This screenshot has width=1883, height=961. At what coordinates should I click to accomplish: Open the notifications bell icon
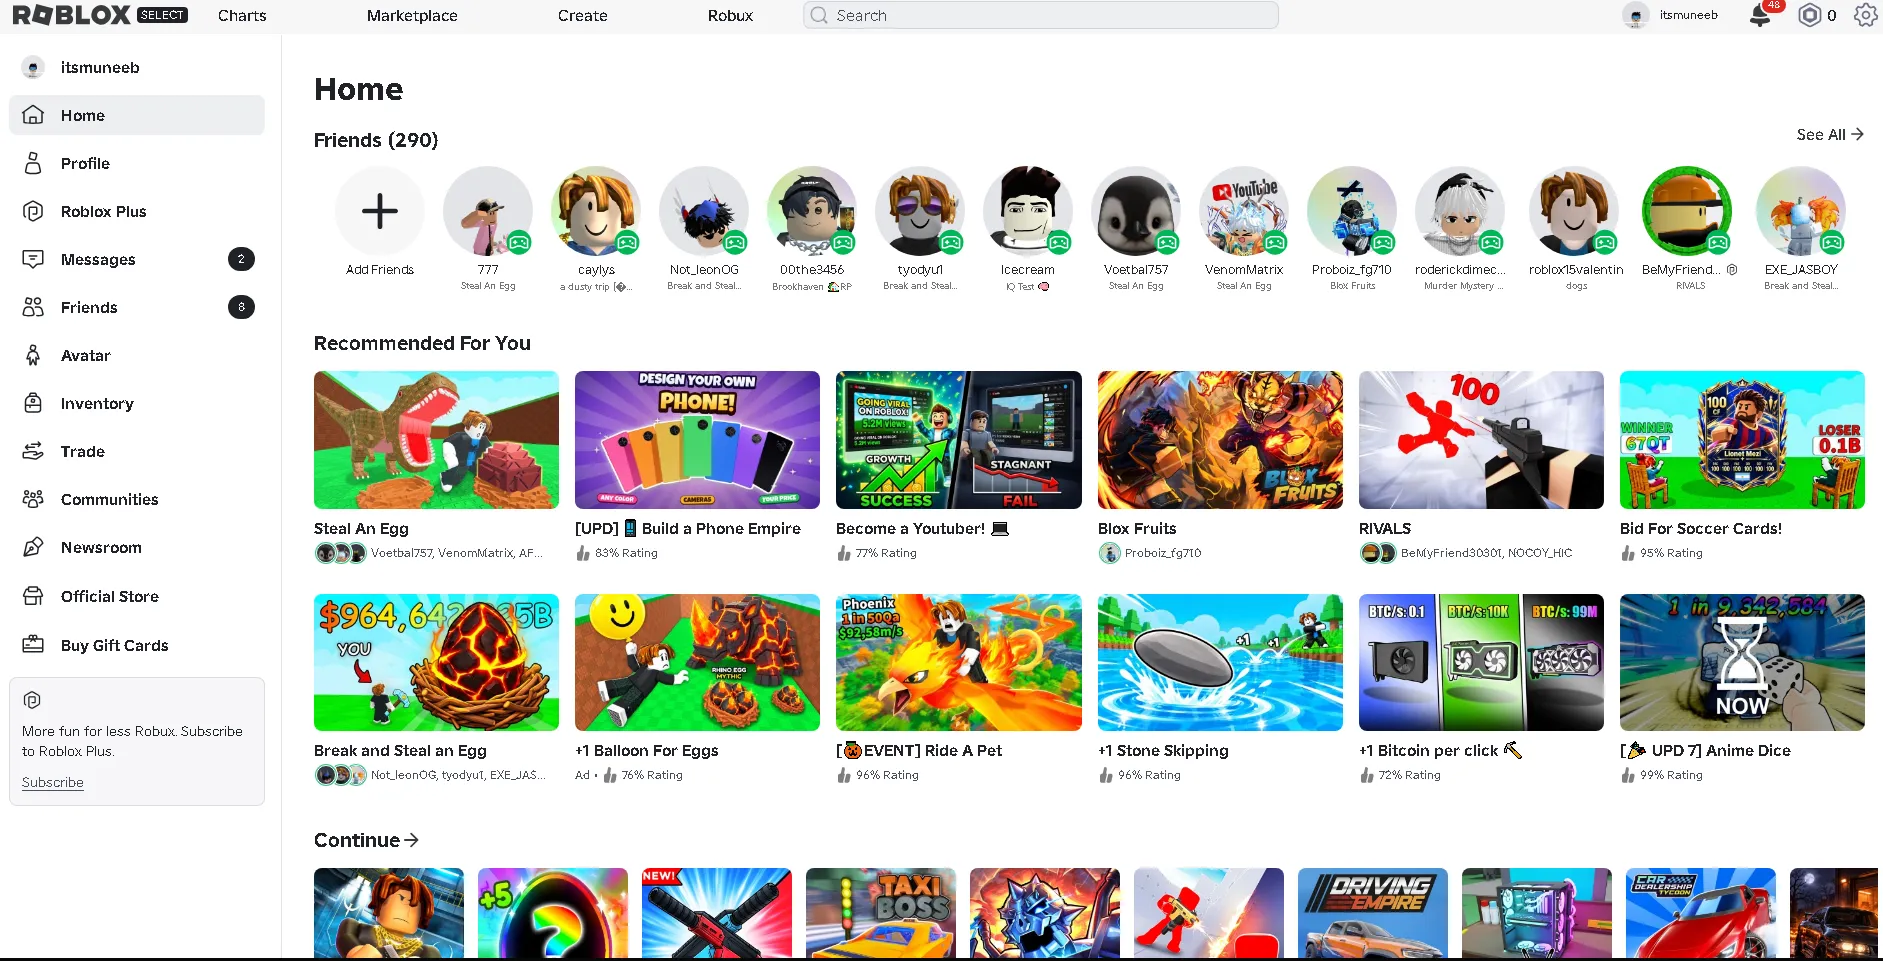pyautogui.click(x=1760, y=16)
